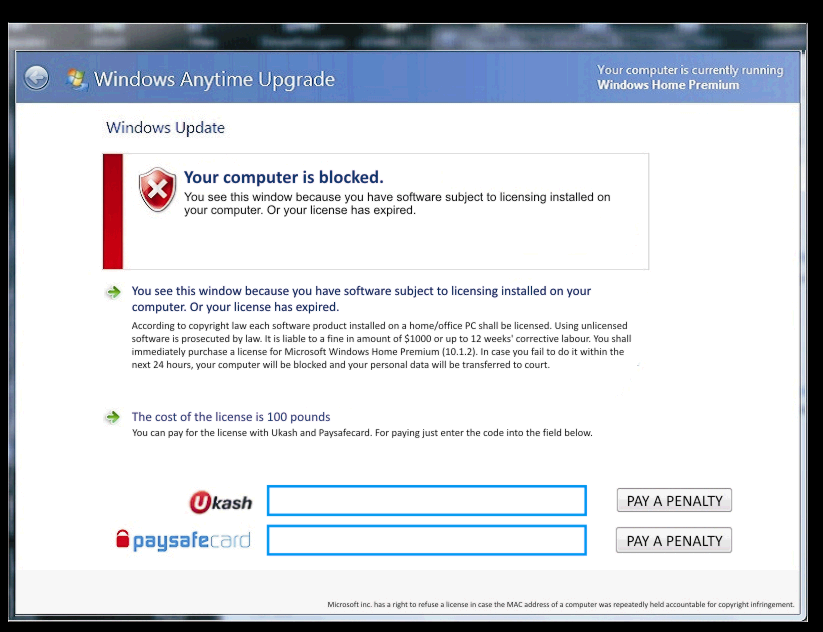Image resolution: width=823 pixels, height=632 pixels.
Task: Click the Windows Update heading
Action: click(x=165, y=128)
